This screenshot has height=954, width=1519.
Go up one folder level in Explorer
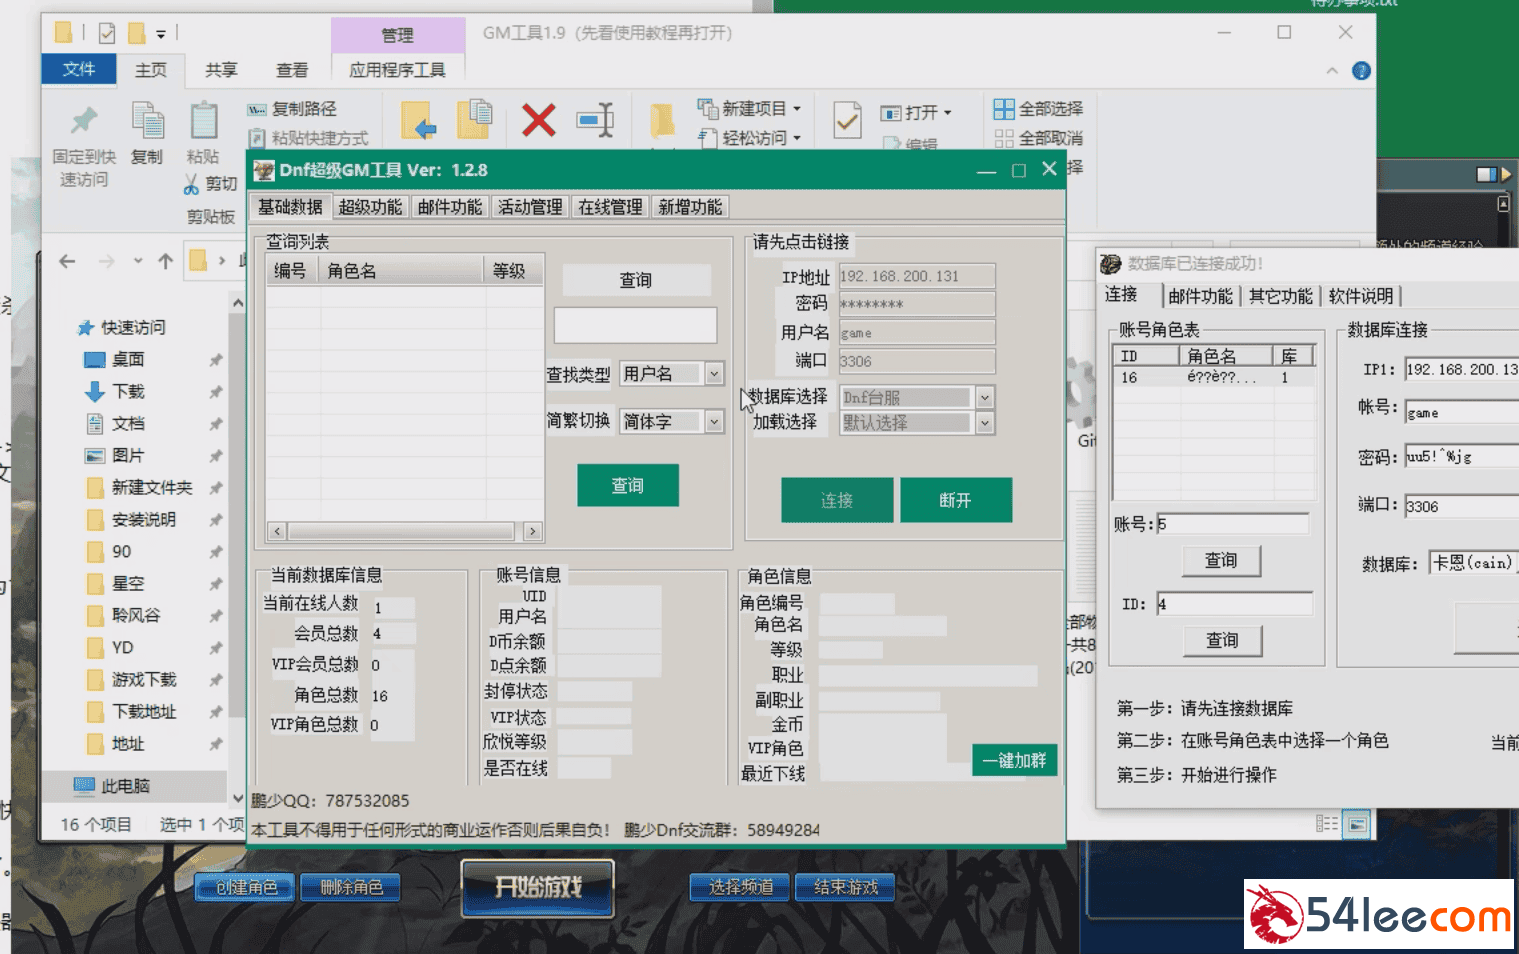click(166, 262)
